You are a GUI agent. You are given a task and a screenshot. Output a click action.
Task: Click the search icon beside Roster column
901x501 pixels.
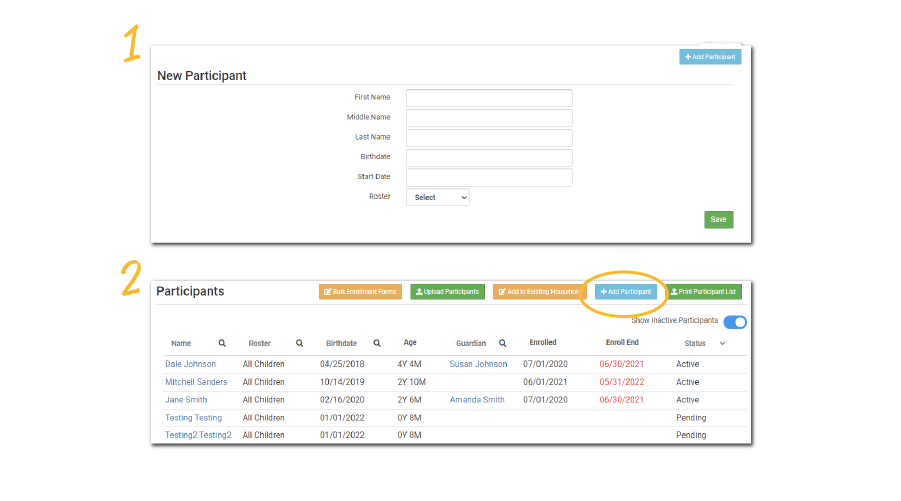click(299, 343)
